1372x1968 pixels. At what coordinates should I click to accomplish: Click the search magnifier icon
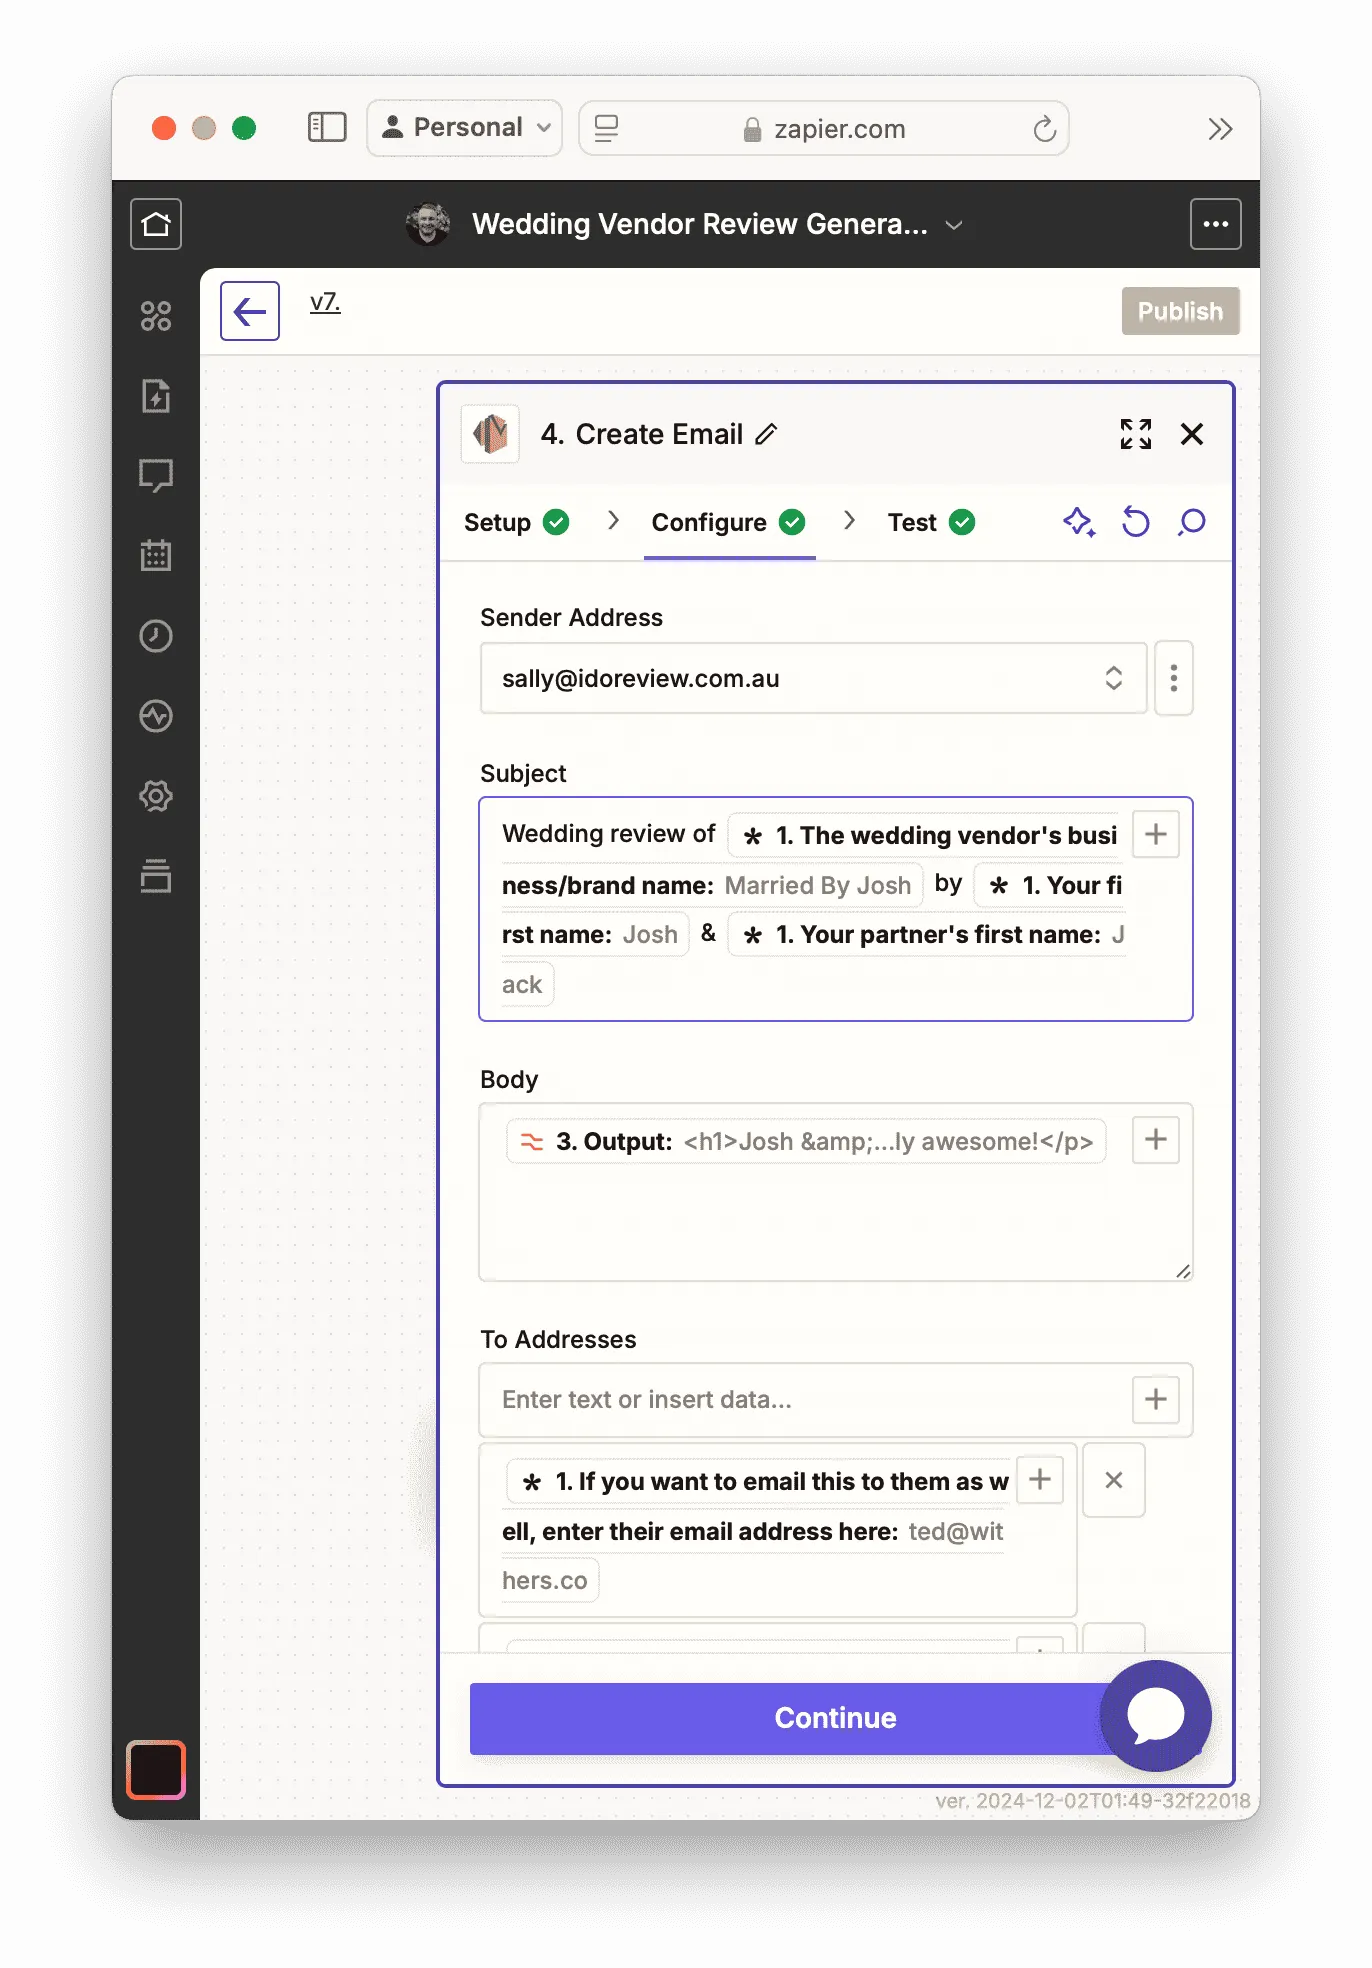(x=1192, y=522)
